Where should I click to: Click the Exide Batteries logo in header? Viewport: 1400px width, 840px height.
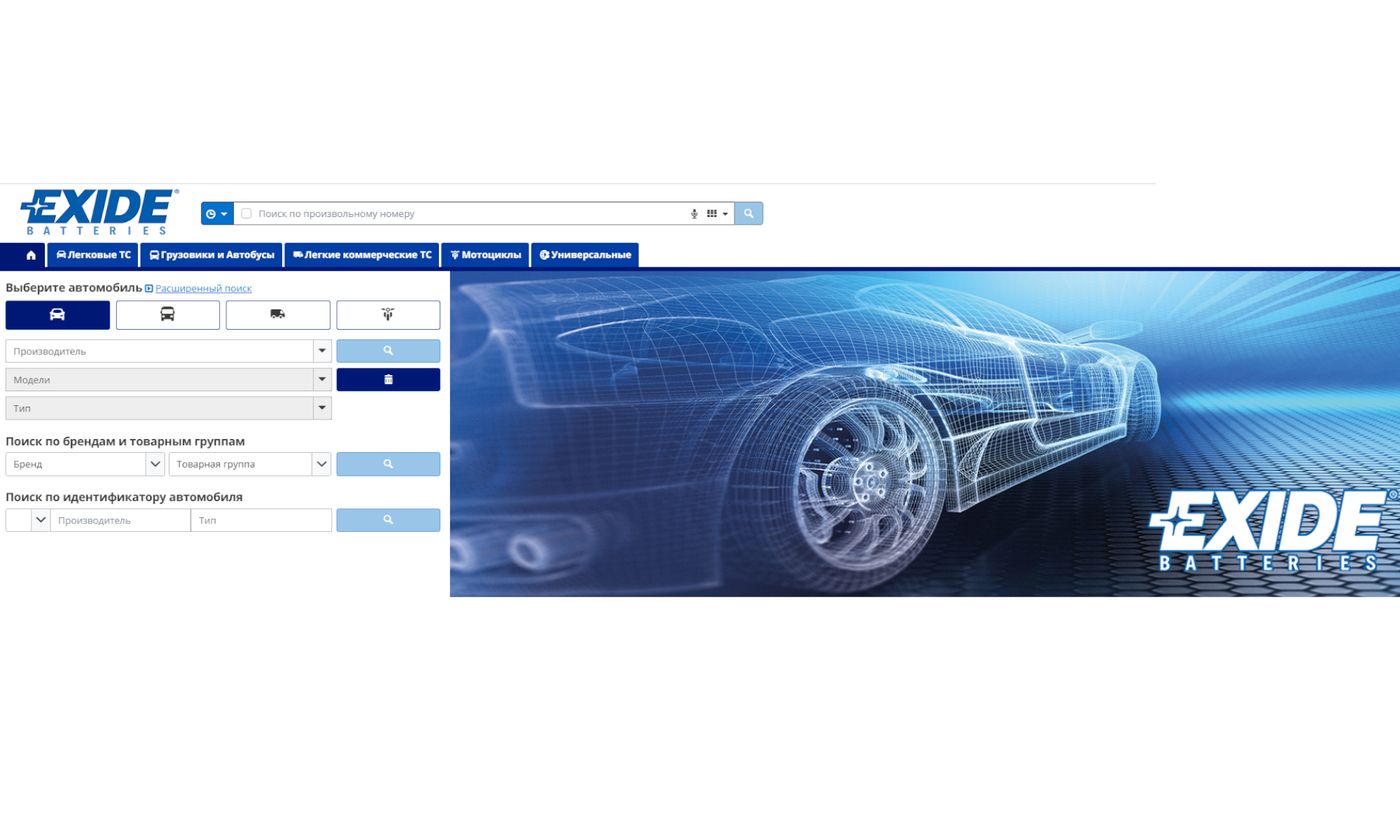click(x=99, y=212)
